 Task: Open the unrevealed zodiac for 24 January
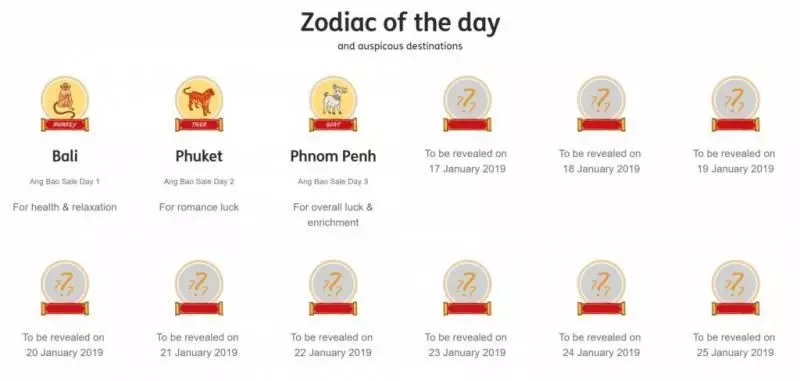(x=602, y=288)
